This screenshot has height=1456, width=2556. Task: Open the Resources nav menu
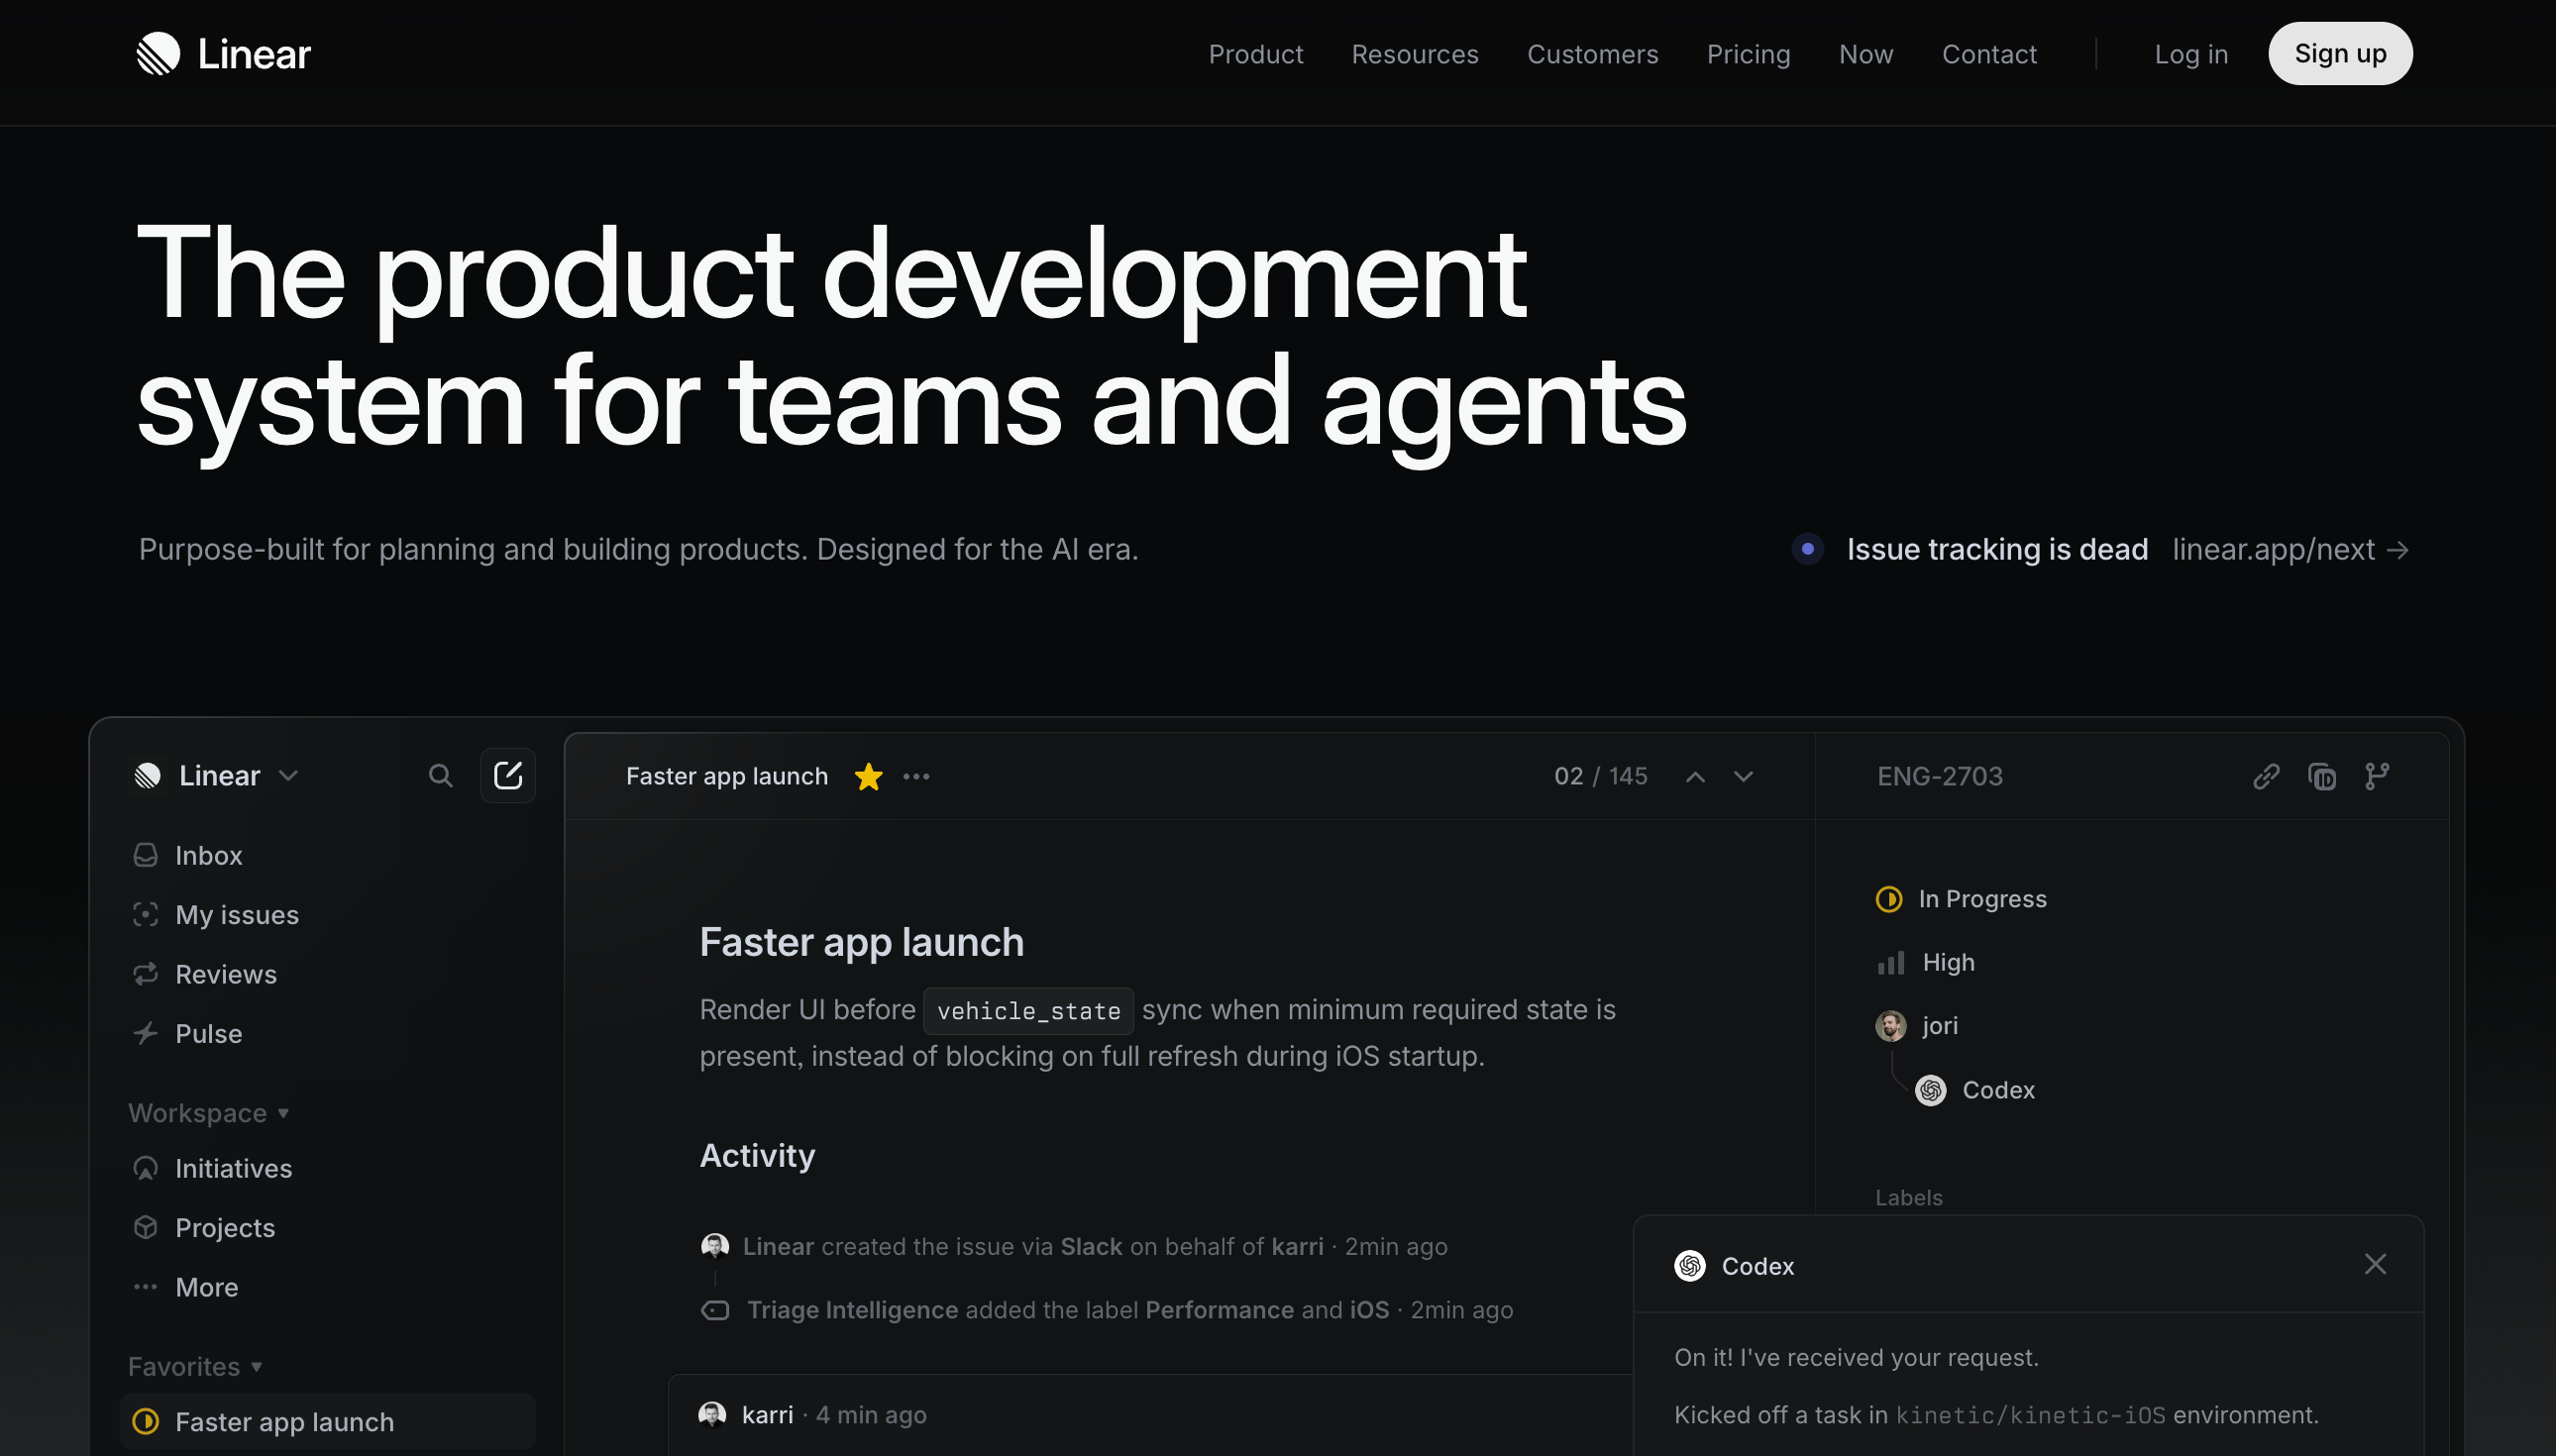pyautogui.click(x=1414, y=54)
